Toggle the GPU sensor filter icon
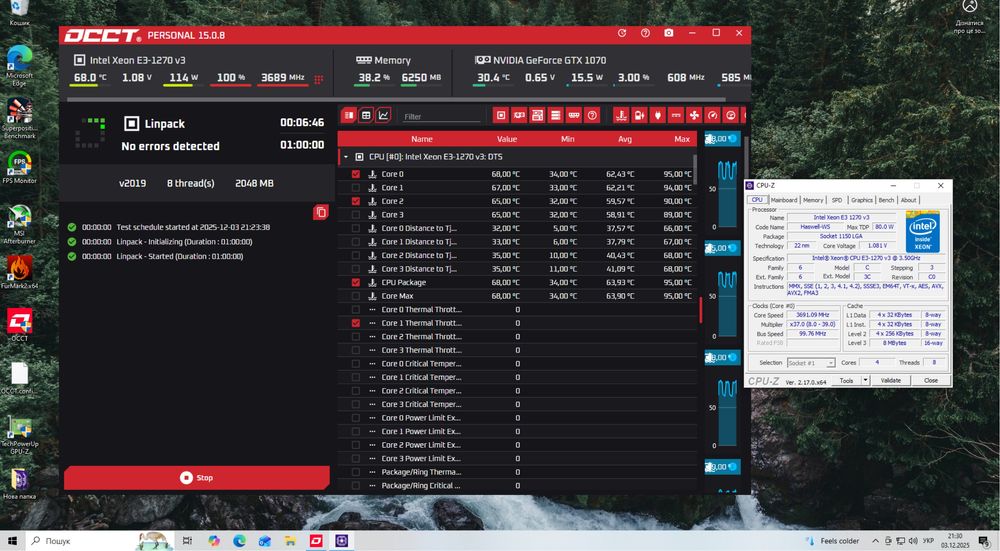The height and width of the screenshot is (551, 1000). [519, 115]
